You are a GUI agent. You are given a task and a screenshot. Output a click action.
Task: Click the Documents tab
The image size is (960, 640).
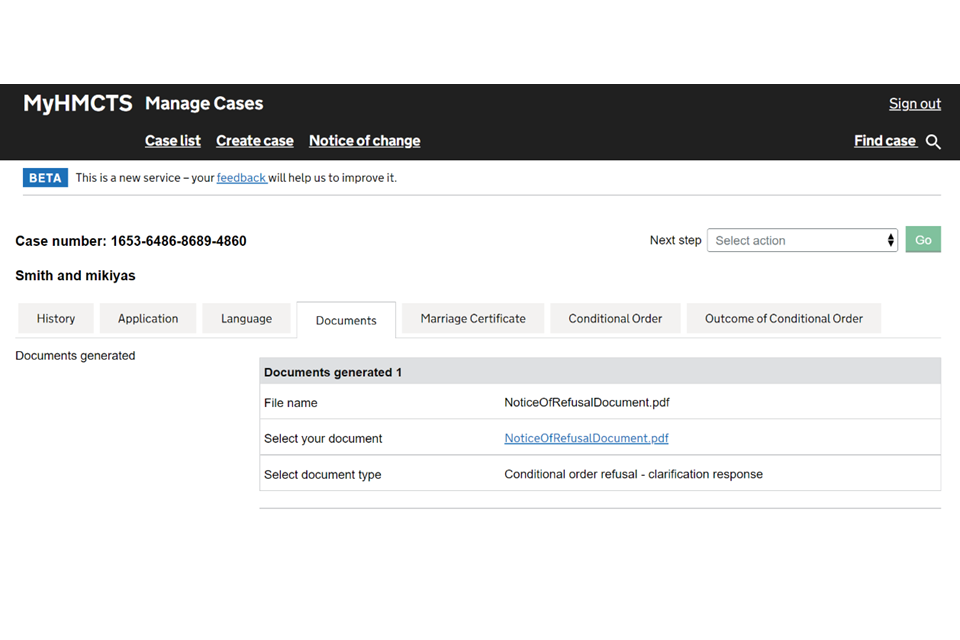click(x=346, y=320)
